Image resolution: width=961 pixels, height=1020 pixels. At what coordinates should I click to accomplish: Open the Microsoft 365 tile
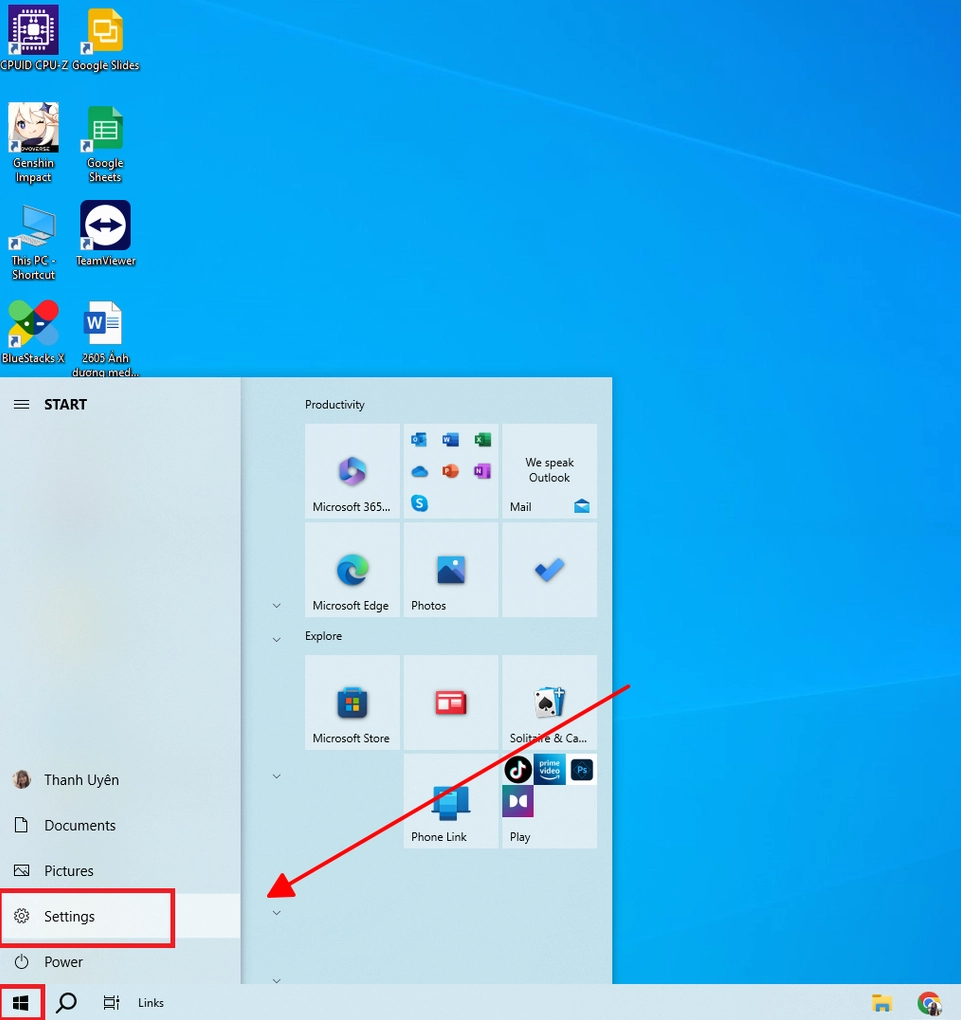(352, 470)
